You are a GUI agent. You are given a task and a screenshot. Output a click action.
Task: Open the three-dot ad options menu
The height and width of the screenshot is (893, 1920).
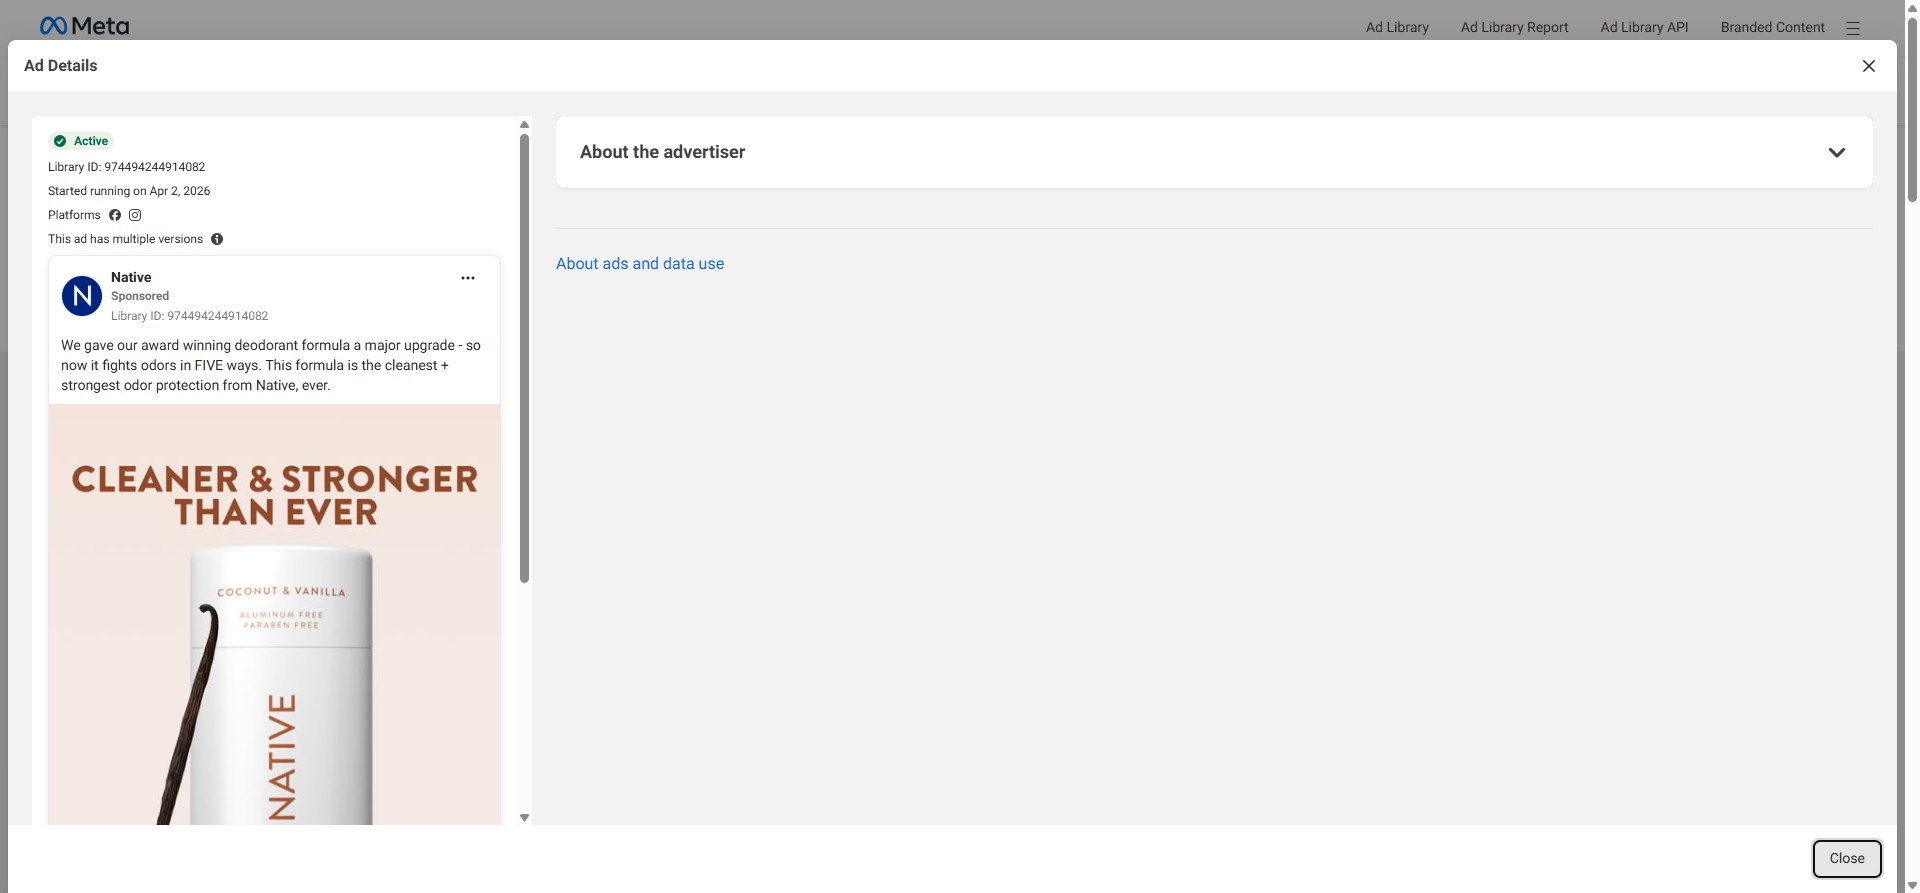click(467, 278)
